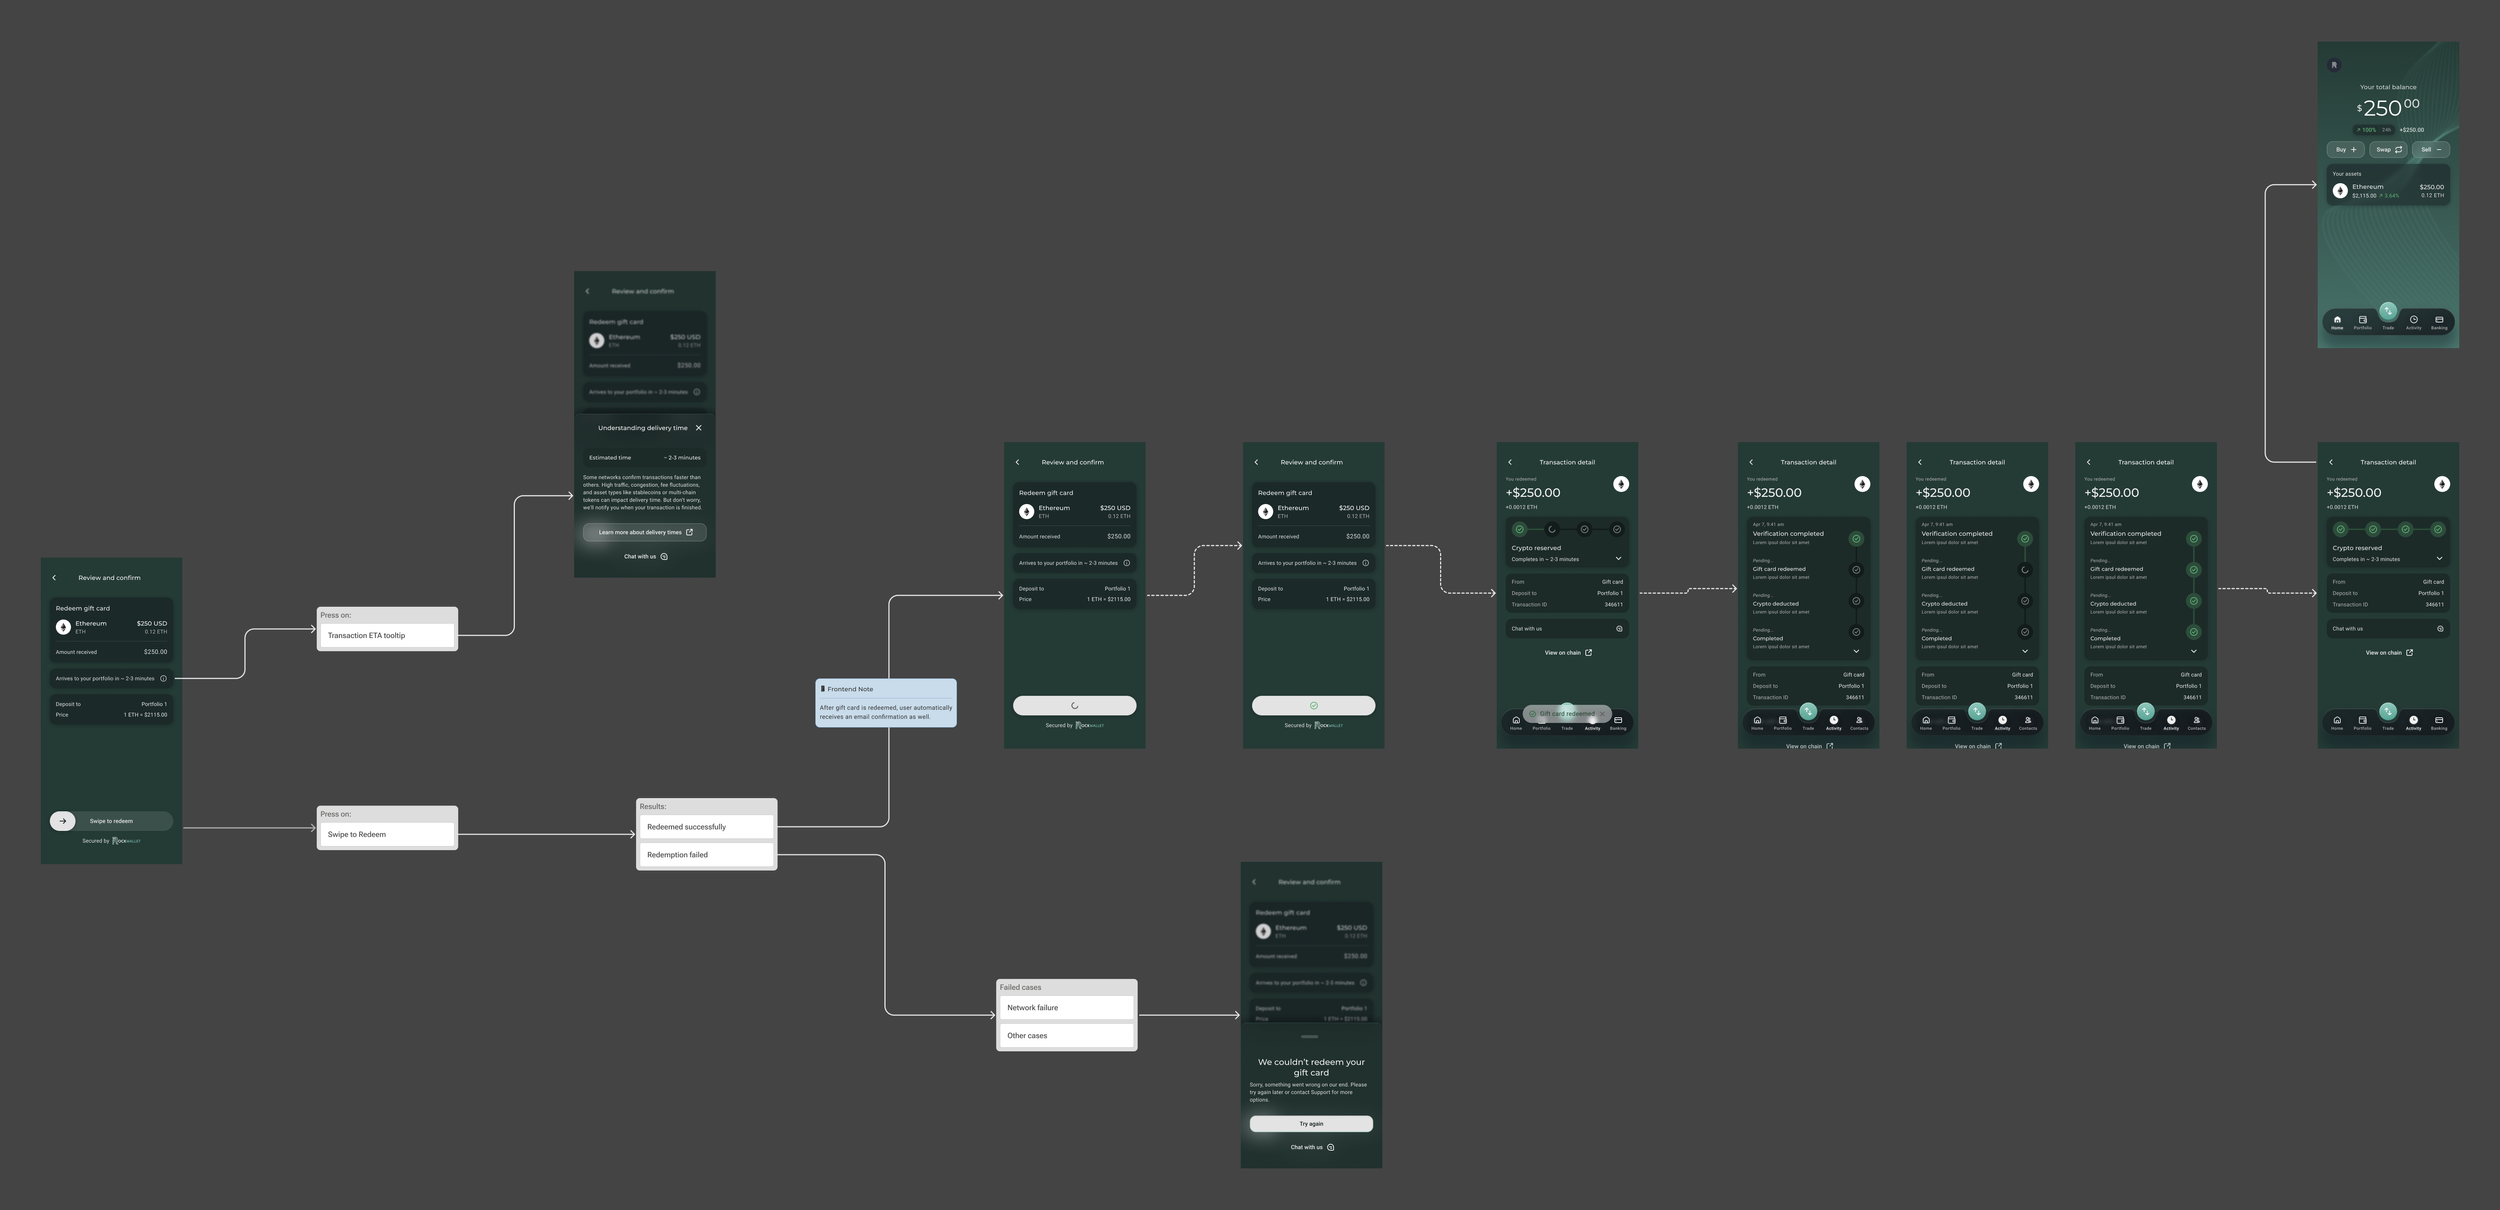
Task: Click Banking tab on the toast screen
Action: (x=1618, y=723)
